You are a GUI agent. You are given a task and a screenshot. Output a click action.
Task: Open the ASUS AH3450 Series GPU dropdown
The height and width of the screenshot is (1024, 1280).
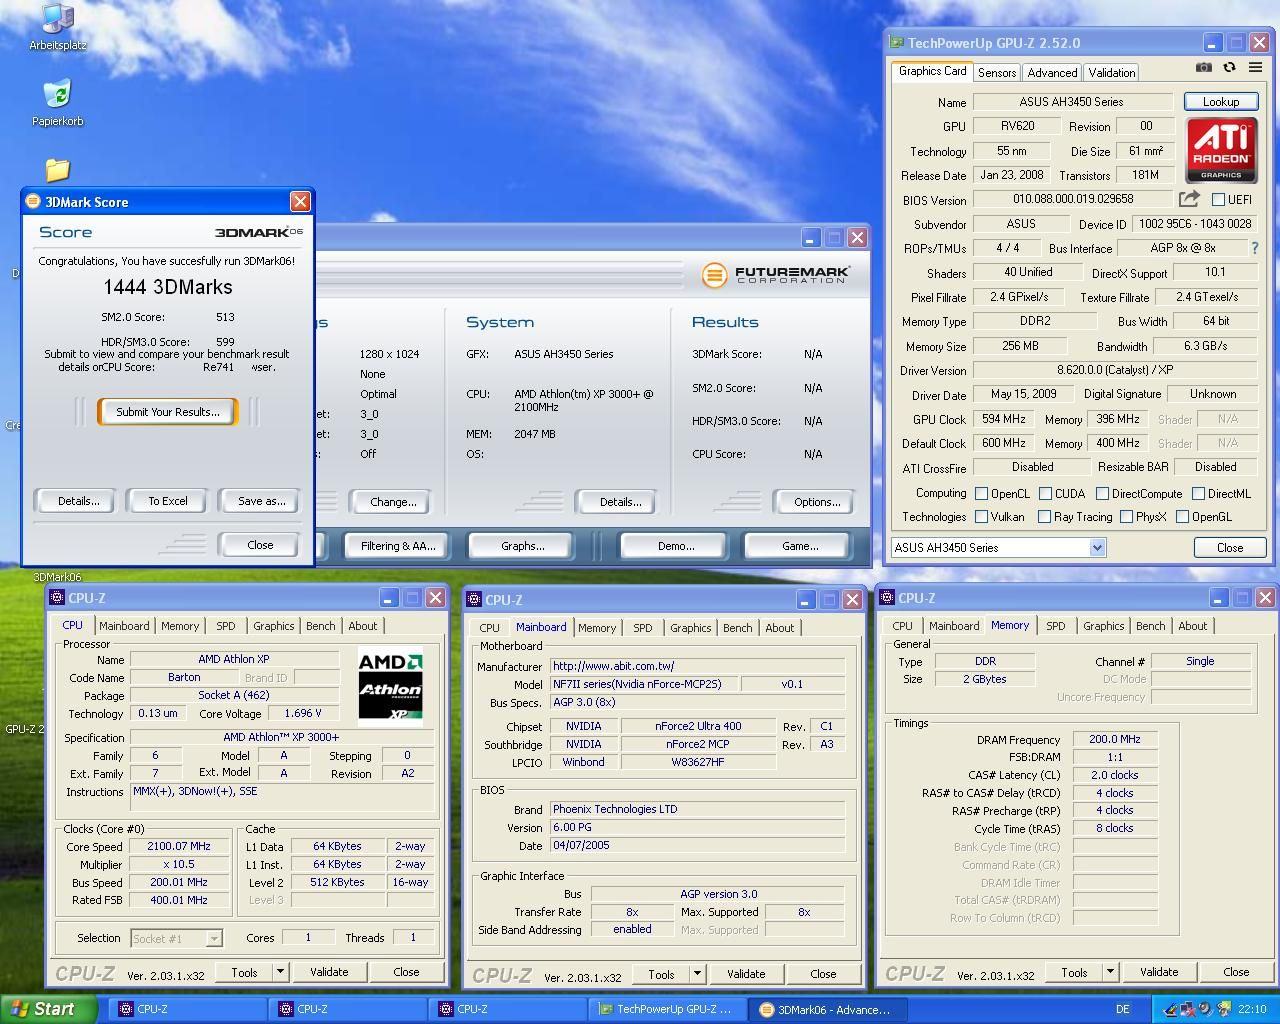pyautogui.click(x=1097, y=547)
